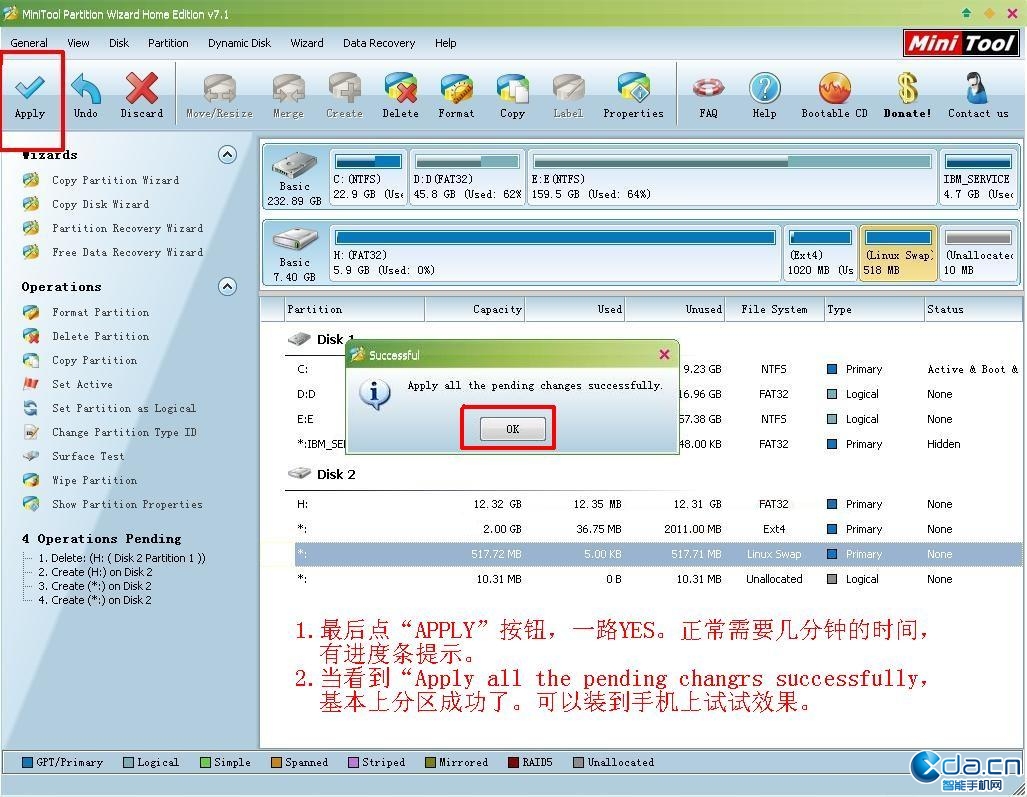
Task: Select the Ext4 2.00 GB partition row
Action: tap(658, 529)
